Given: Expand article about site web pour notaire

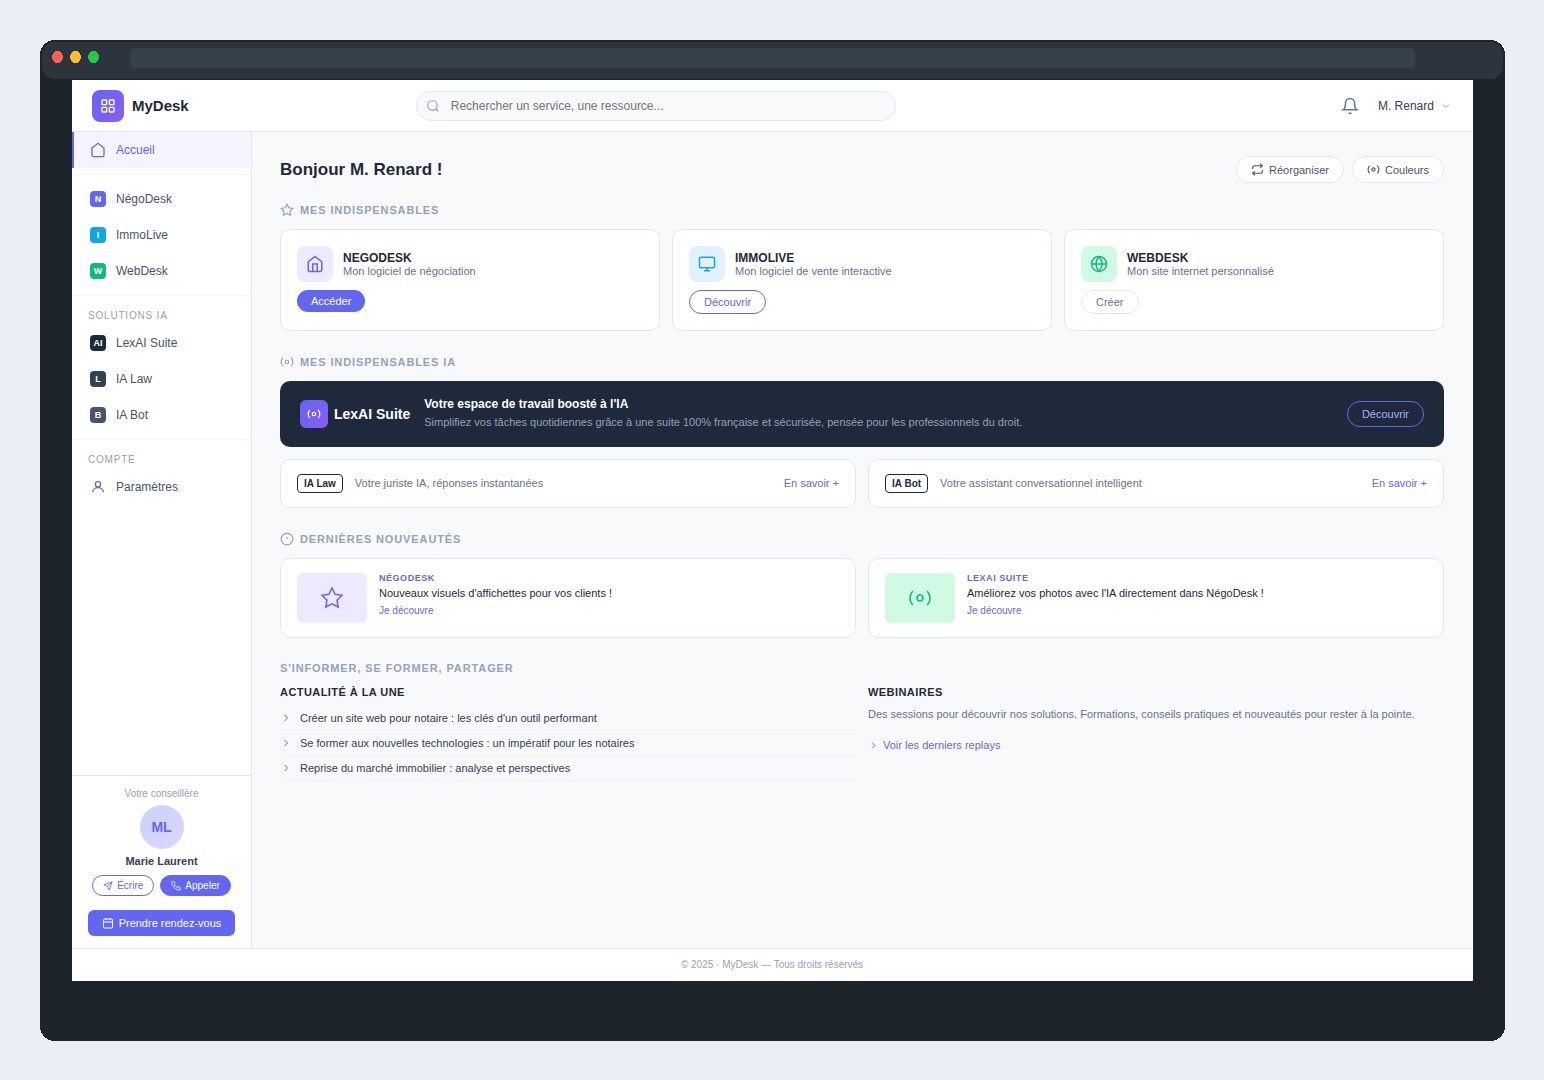Looking at the screenshot, I should coord(568,718).
